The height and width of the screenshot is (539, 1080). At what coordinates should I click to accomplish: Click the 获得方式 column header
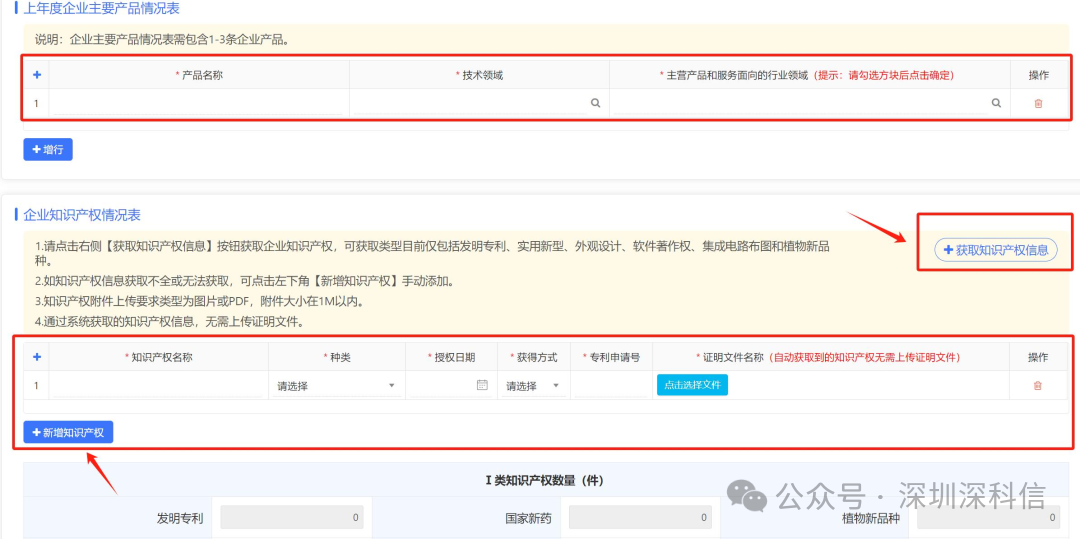[533, 357]
